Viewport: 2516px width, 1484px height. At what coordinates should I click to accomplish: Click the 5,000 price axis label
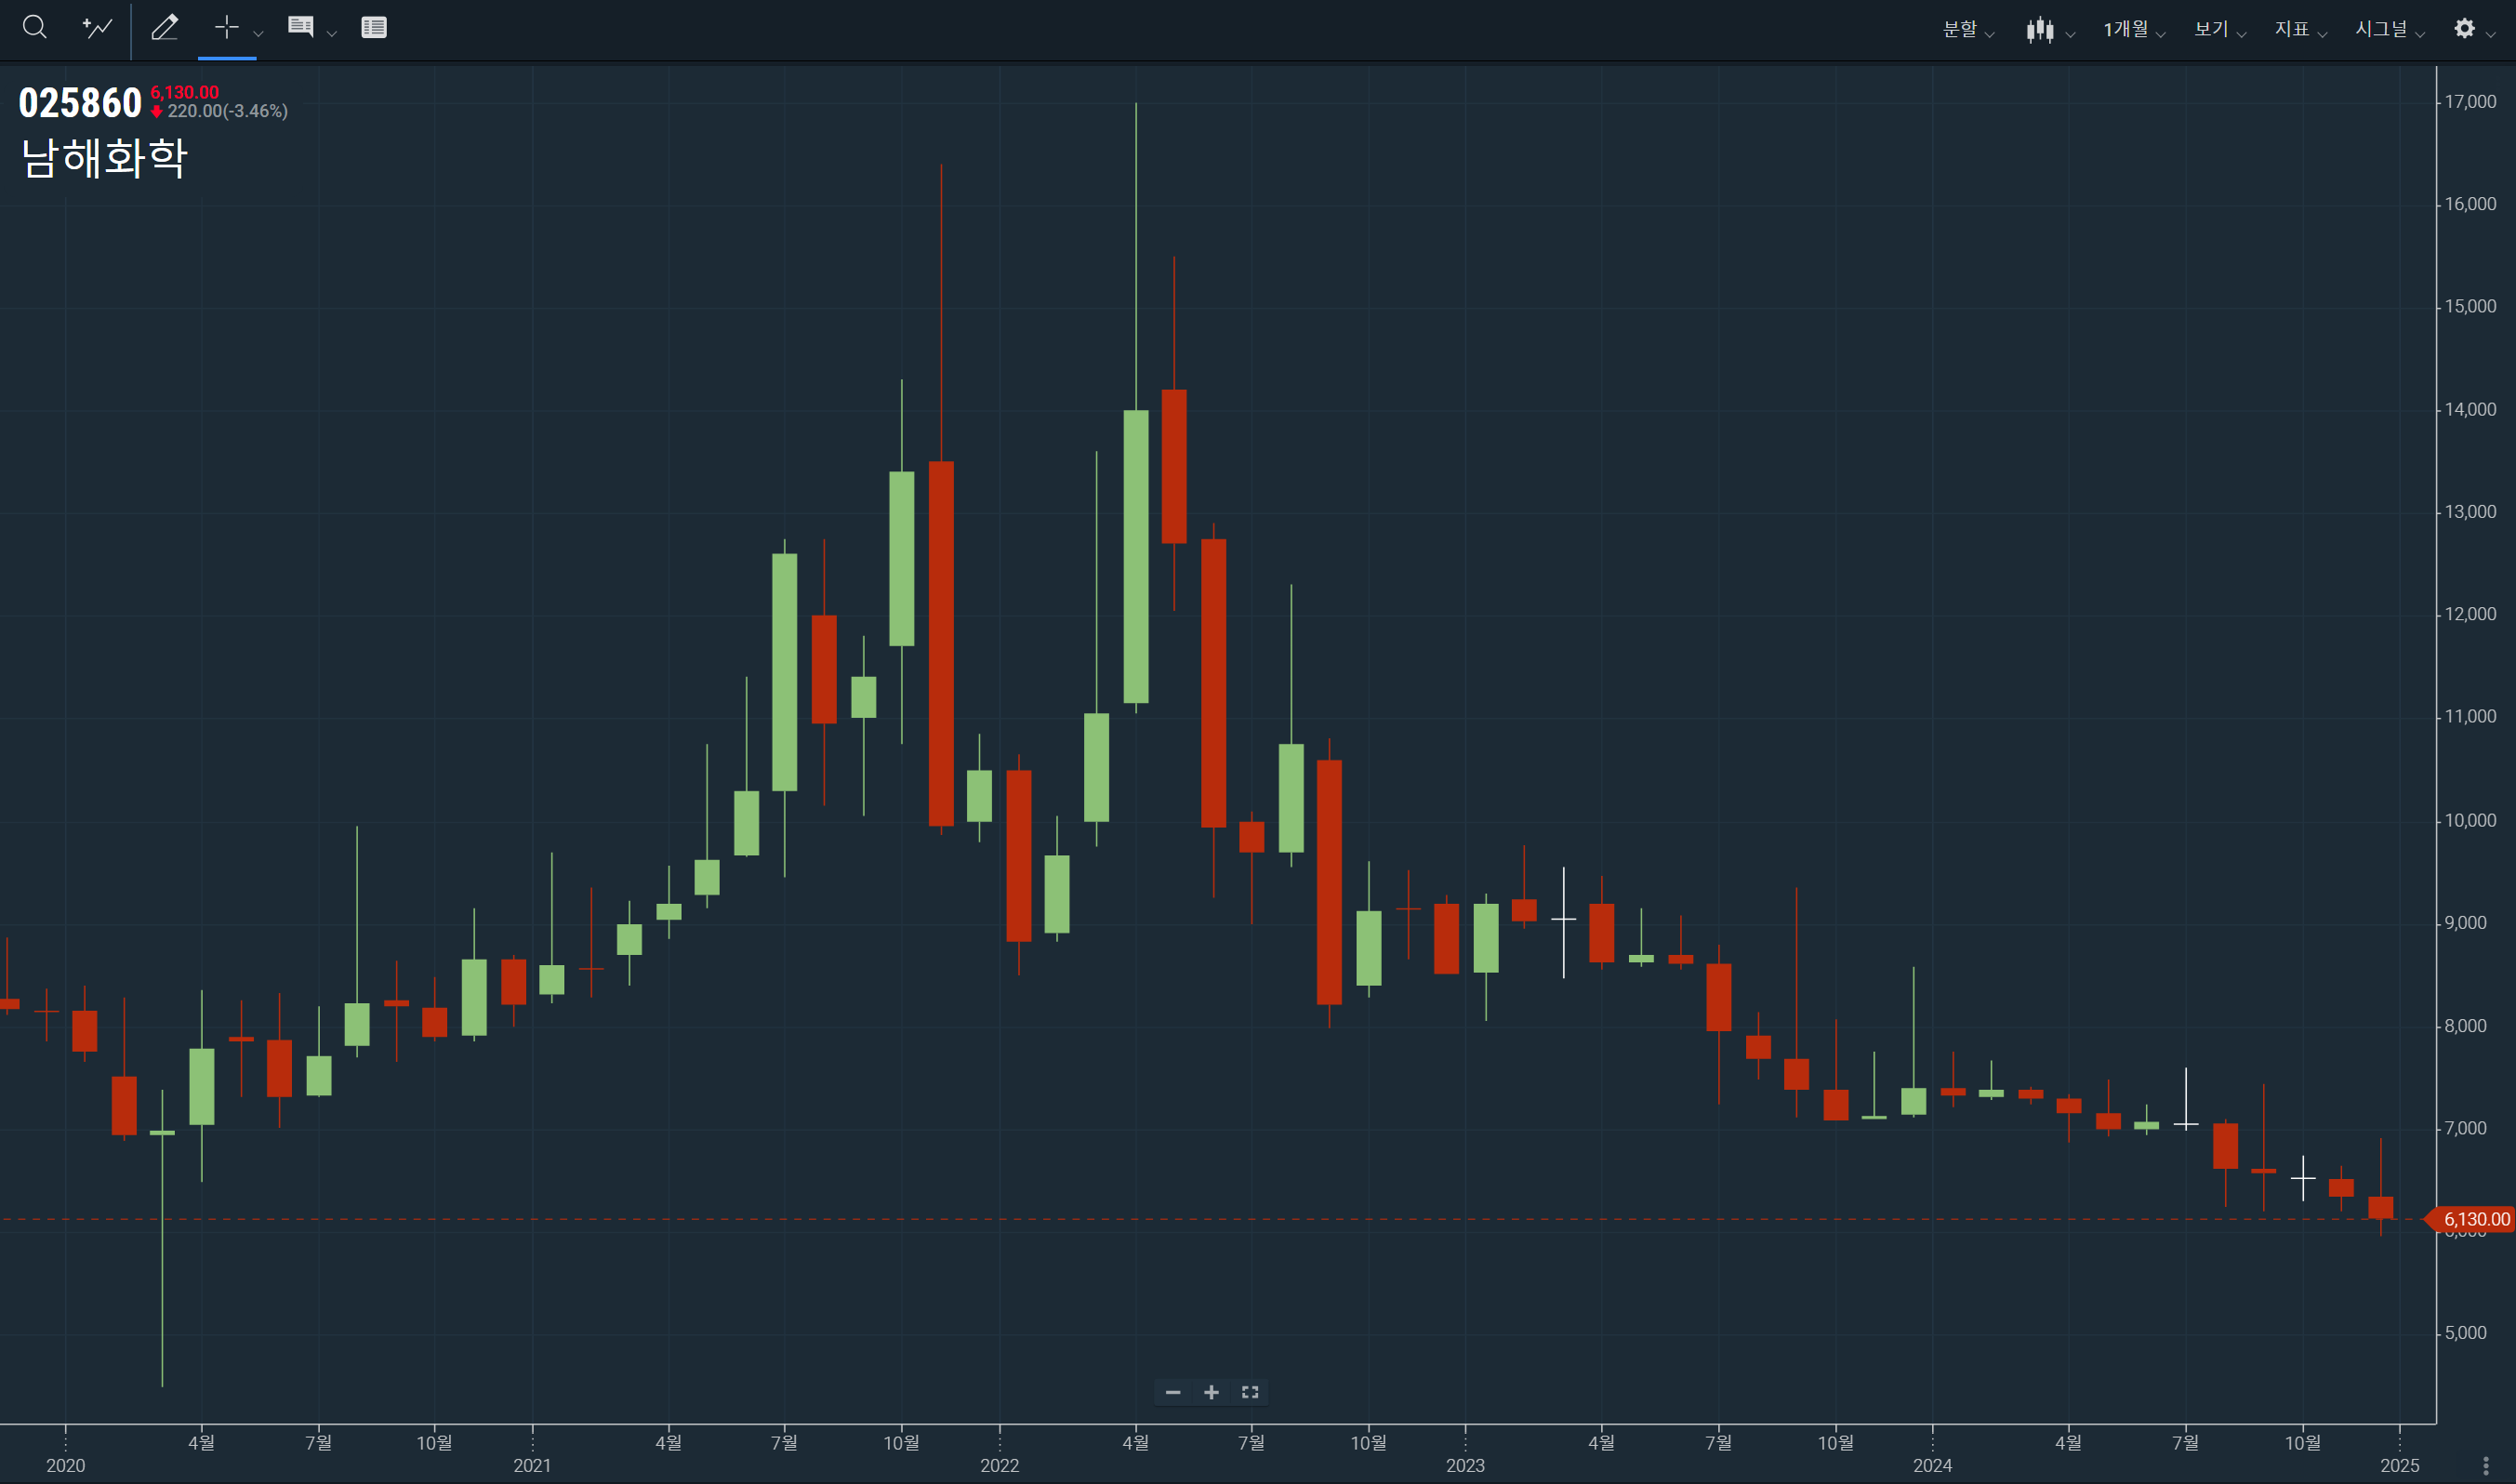point(2466,1333)
